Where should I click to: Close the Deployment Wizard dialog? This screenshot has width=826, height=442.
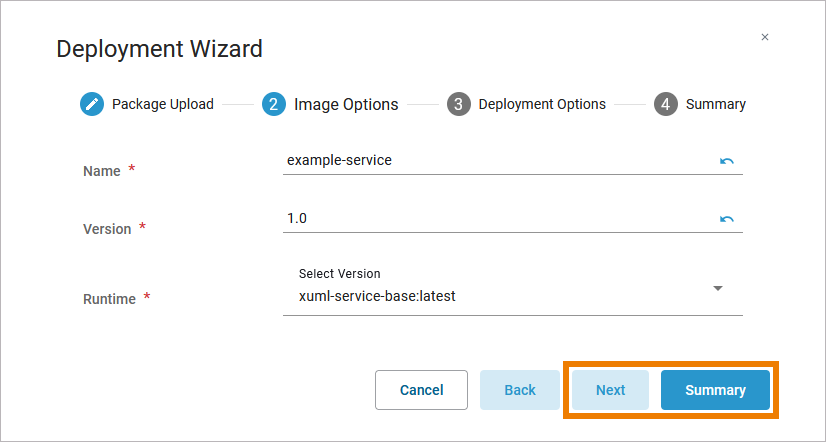[x=765, y=37]
